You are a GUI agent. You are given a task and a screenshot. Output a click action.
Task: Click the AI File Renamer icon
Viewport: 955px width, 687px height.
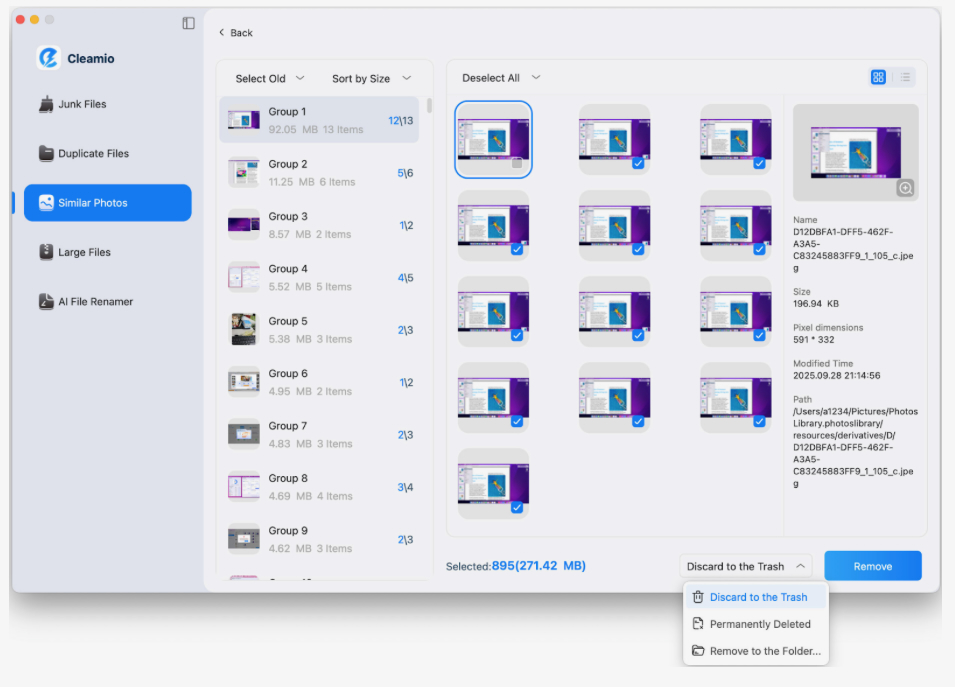tap(46, 302)
